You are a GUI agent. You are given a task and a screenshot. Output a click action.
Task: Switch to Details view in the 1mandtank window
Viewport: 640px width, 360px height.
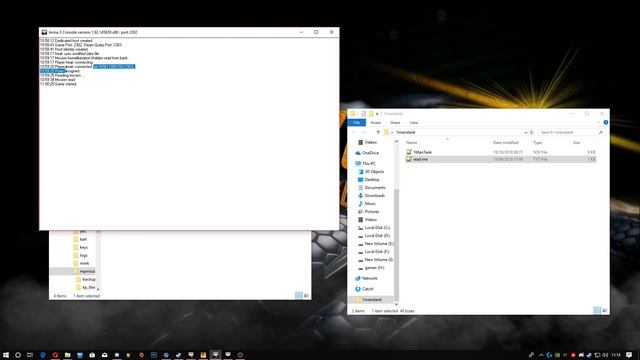point(597,311)
